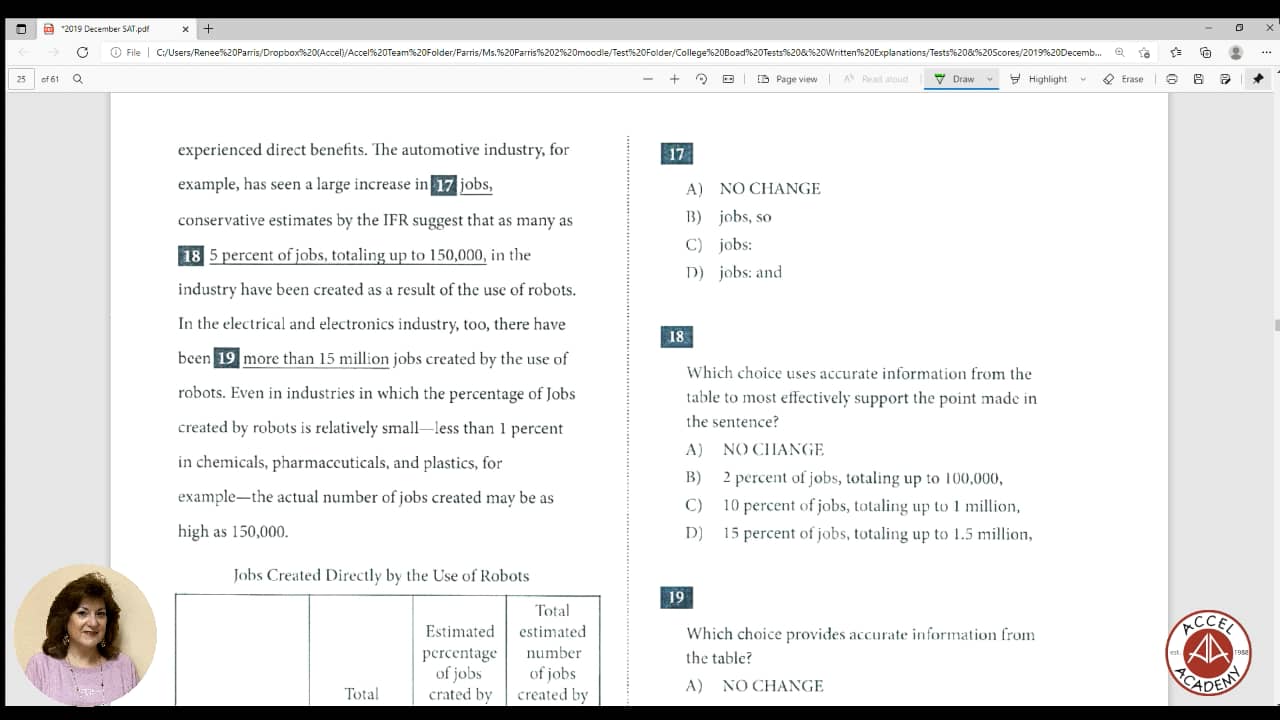This screenshot has width=1280, height=720.
Task: Activate the Draw tool
Action: point(954,79)
